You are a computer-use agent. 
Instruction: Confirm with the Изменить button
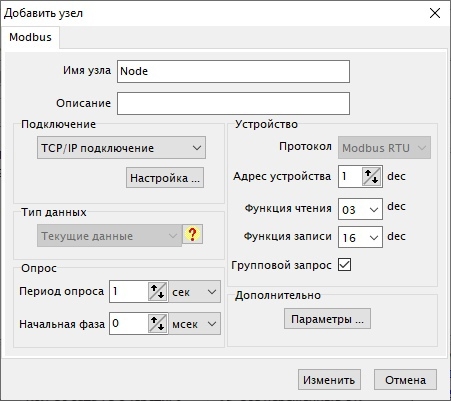coord(329,380)
